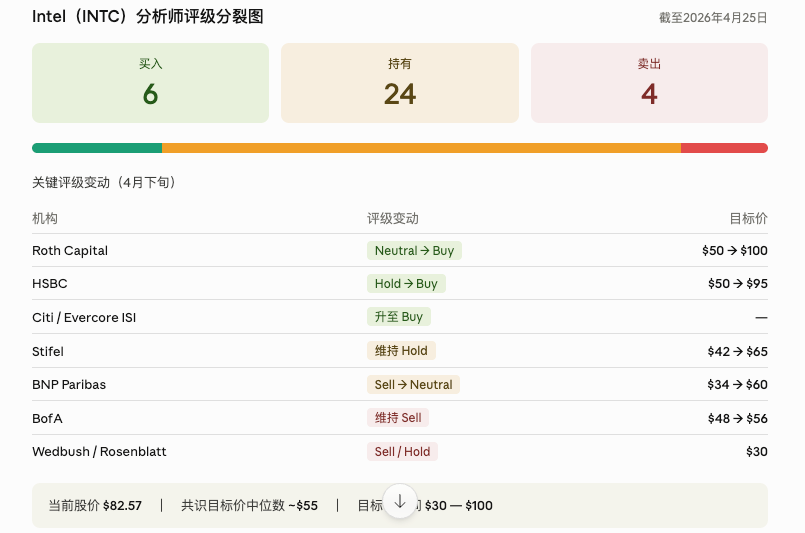
Task: Select the 买入 (Buy) count card
Action: pyautogui.click(x=150, y=83)
